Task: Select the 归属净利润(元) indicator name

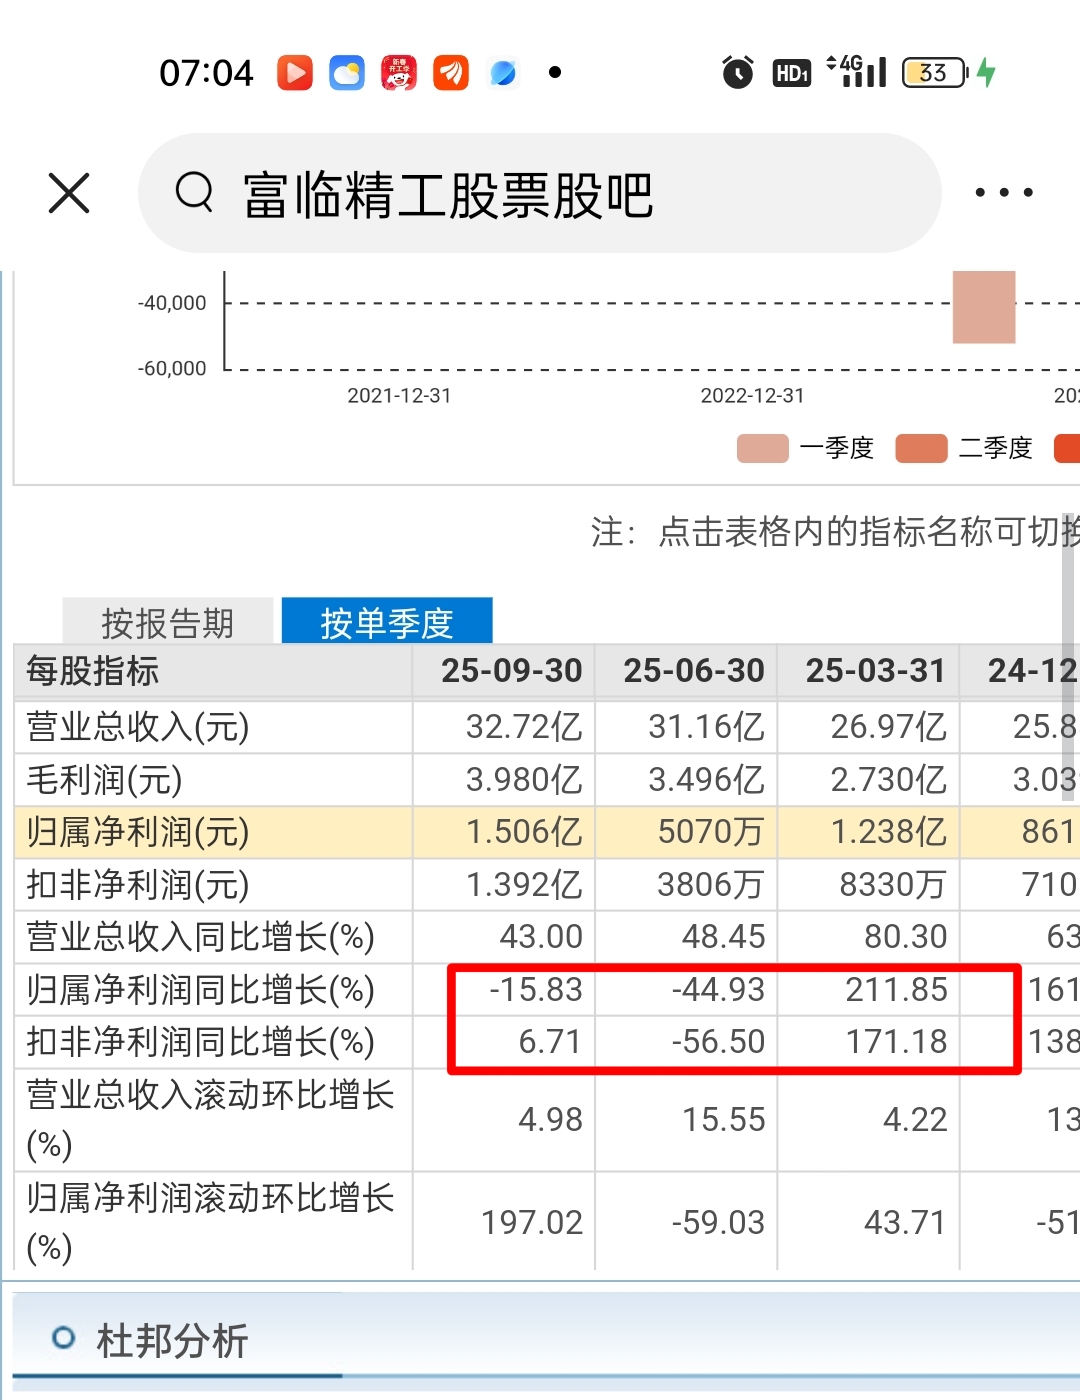Action: coord(138,832)
